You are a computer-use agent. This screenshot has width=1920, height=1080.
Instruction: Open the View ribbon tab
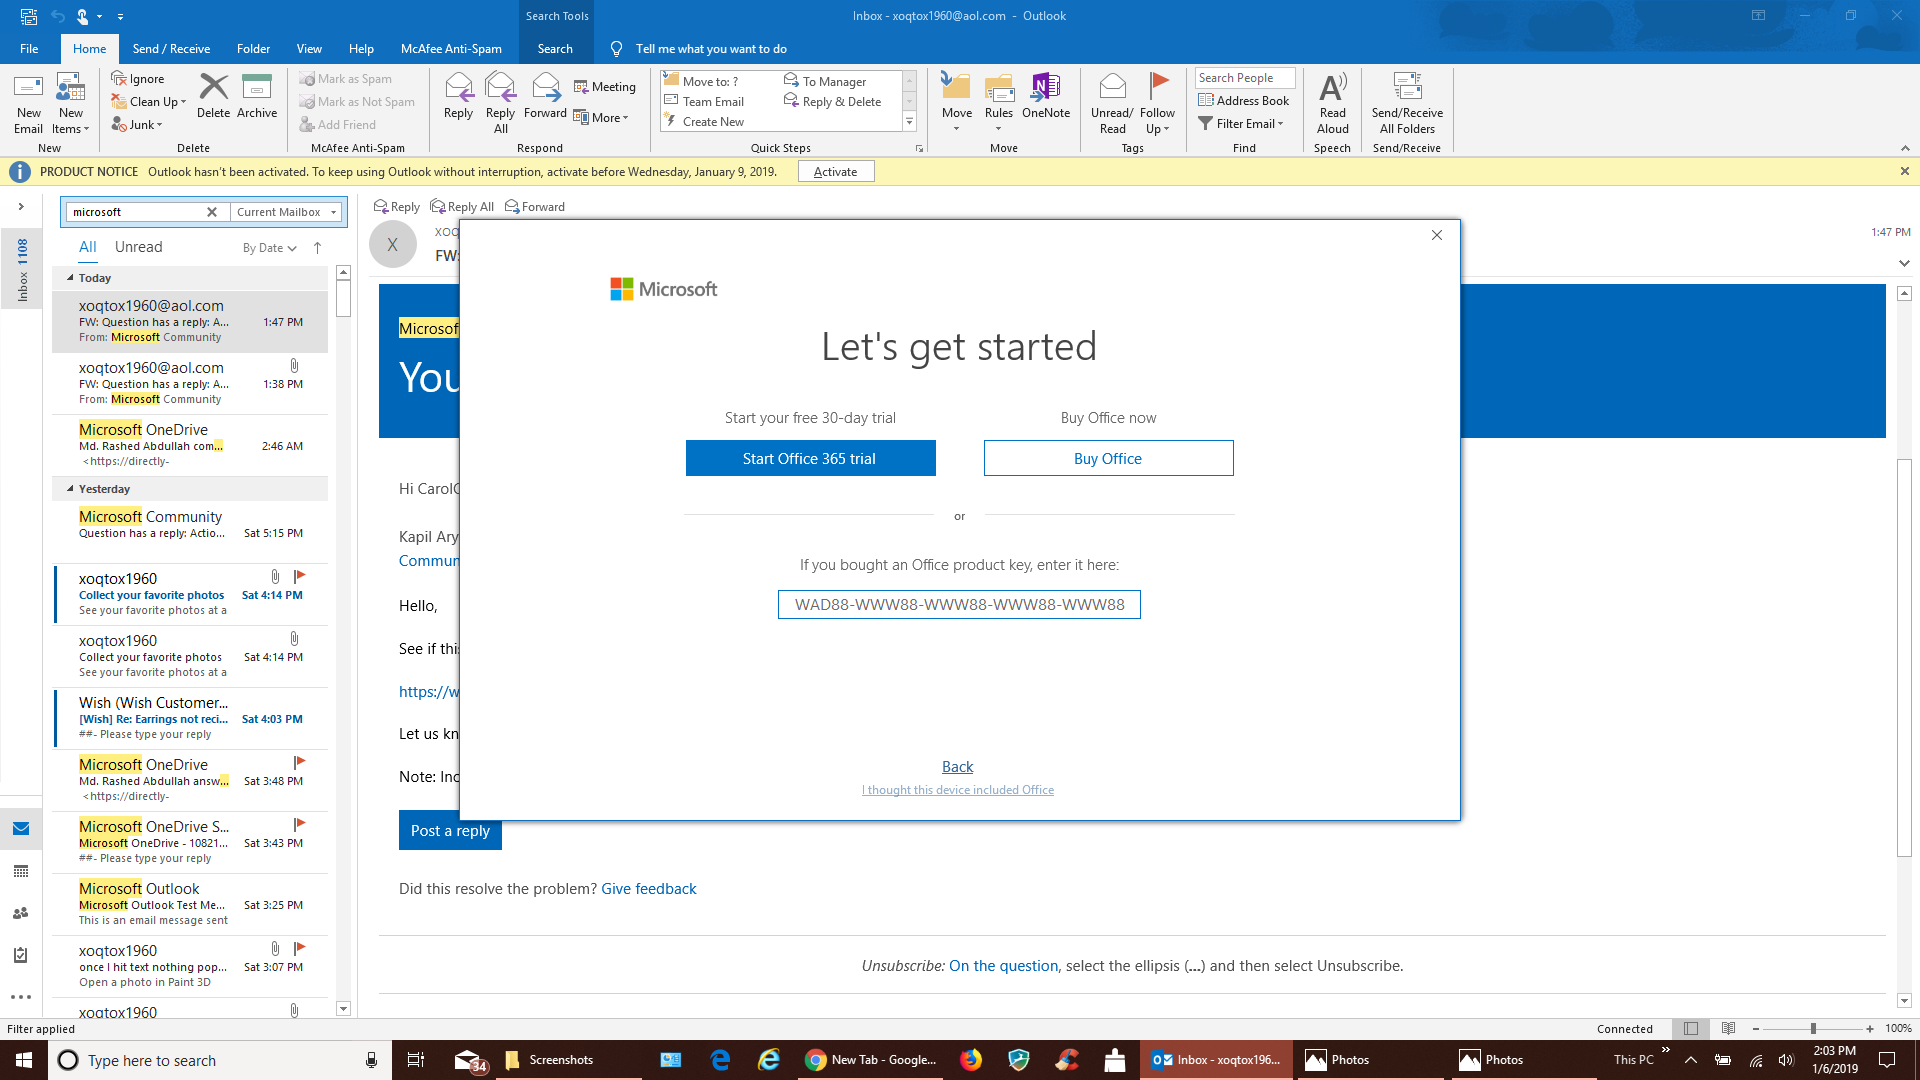click(309, 49)
